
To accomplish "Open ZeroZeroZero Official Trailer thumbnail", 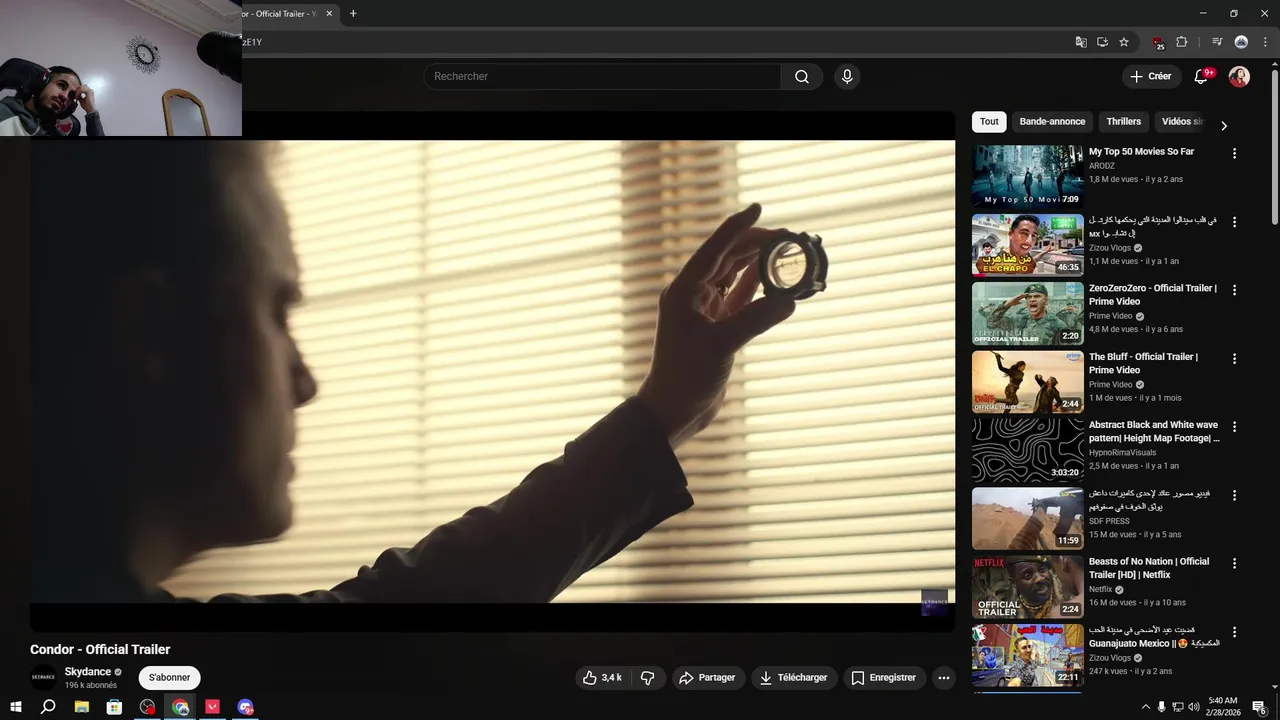I will [1028, 313].
